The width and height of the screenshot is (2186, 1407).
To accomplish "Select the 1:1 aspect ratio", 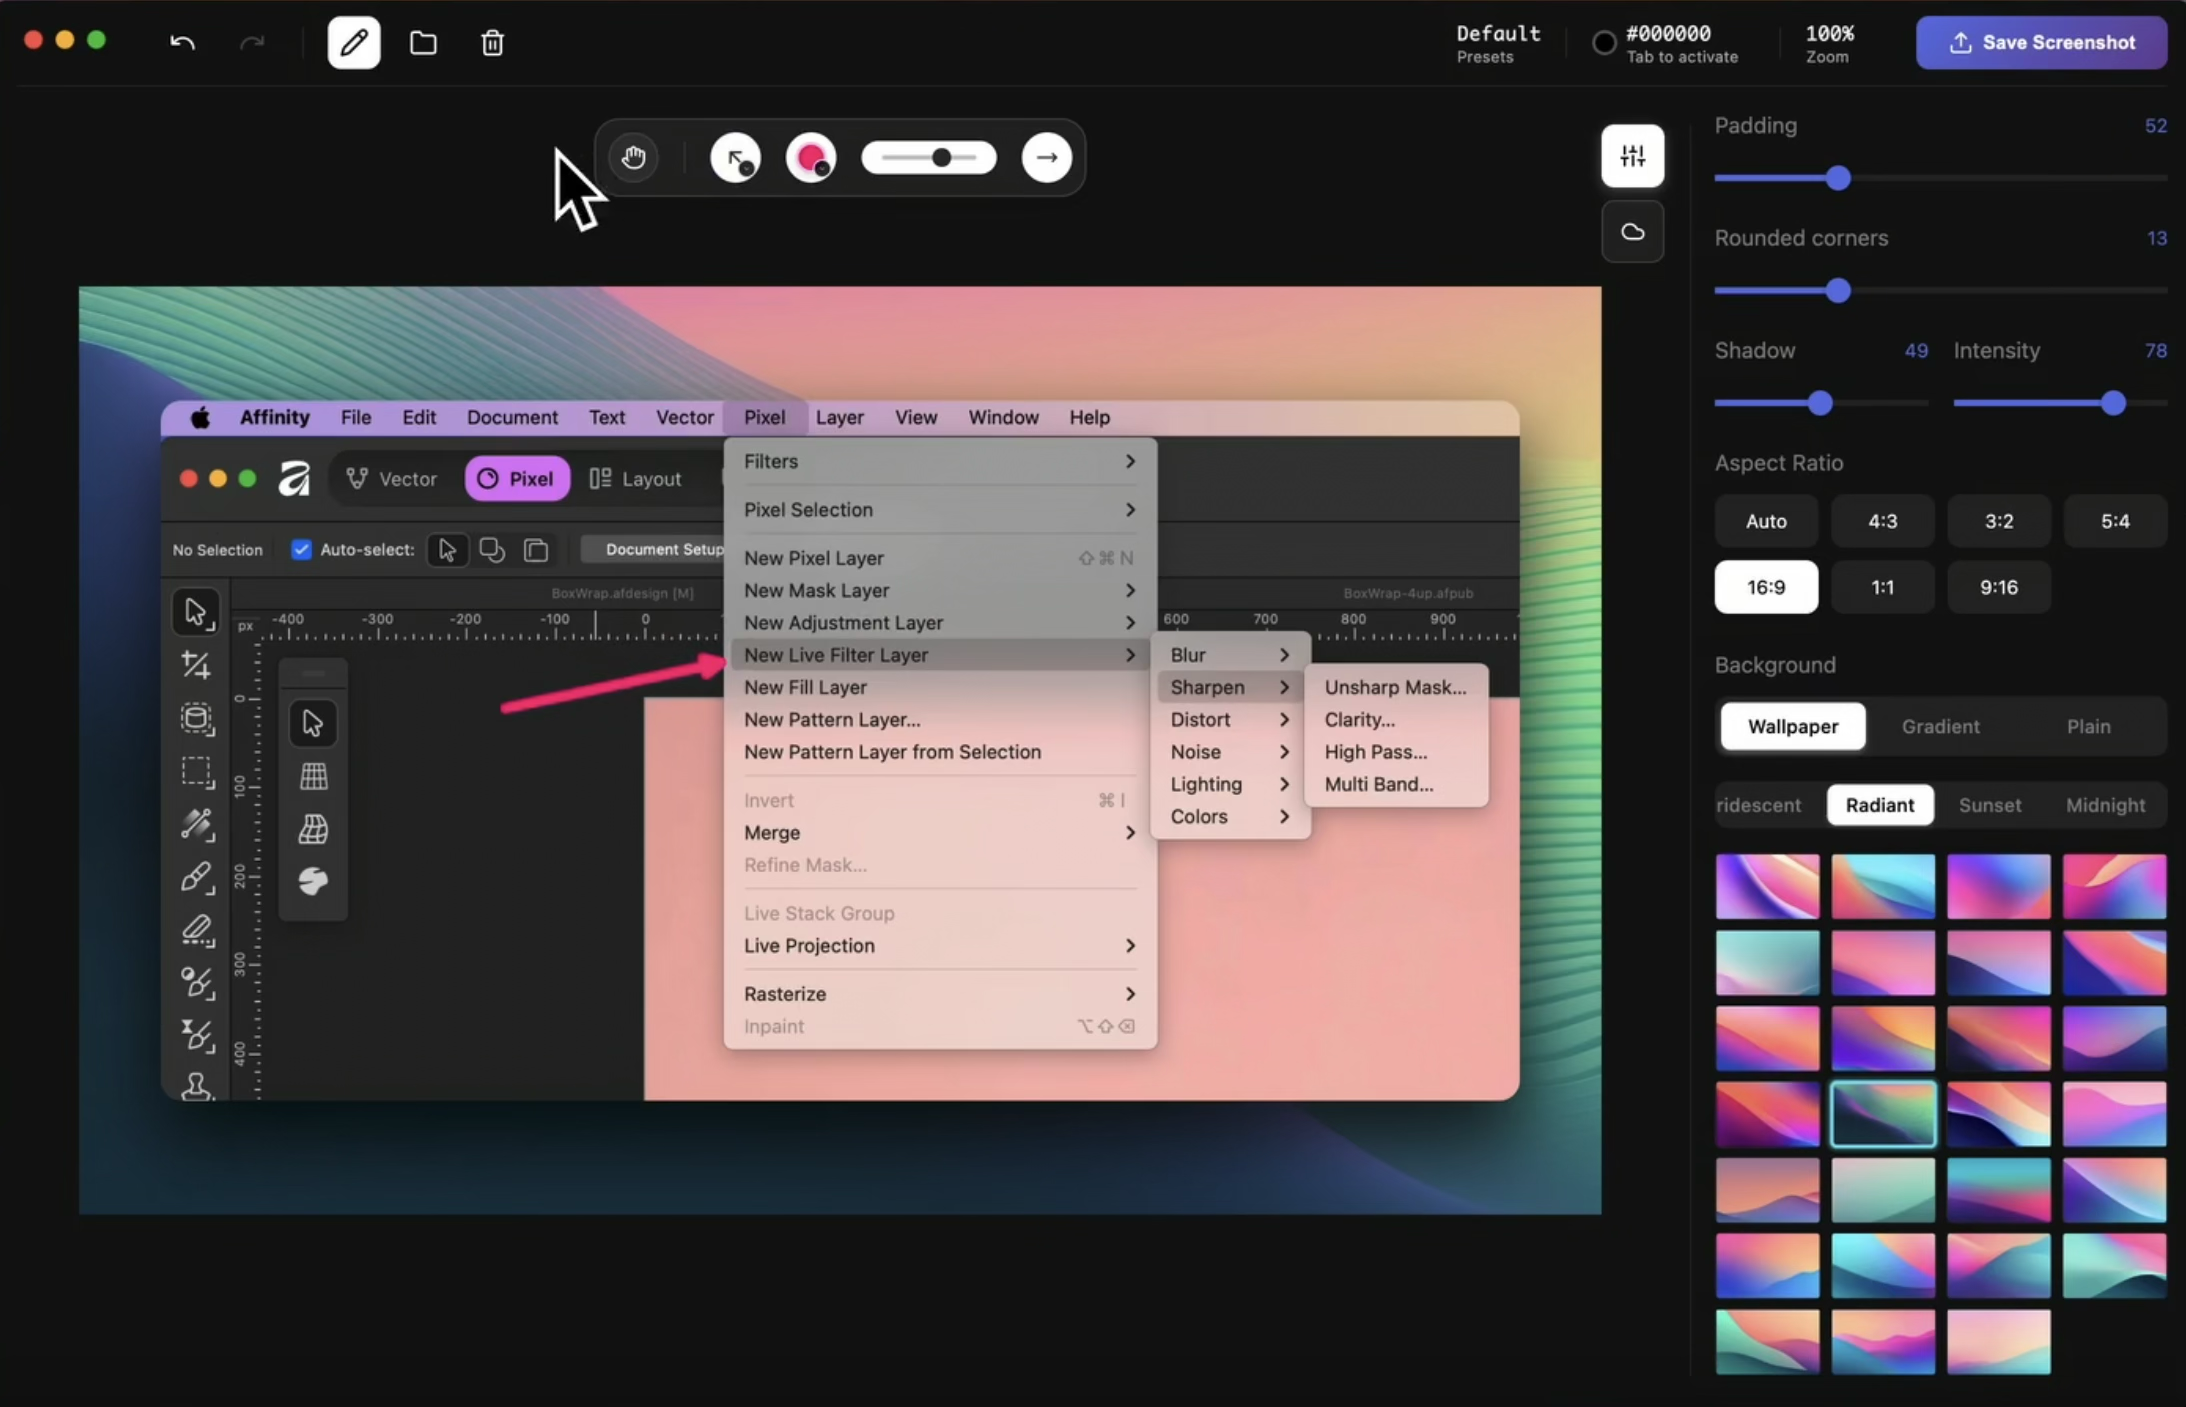I will click(x=1882, y=587).
